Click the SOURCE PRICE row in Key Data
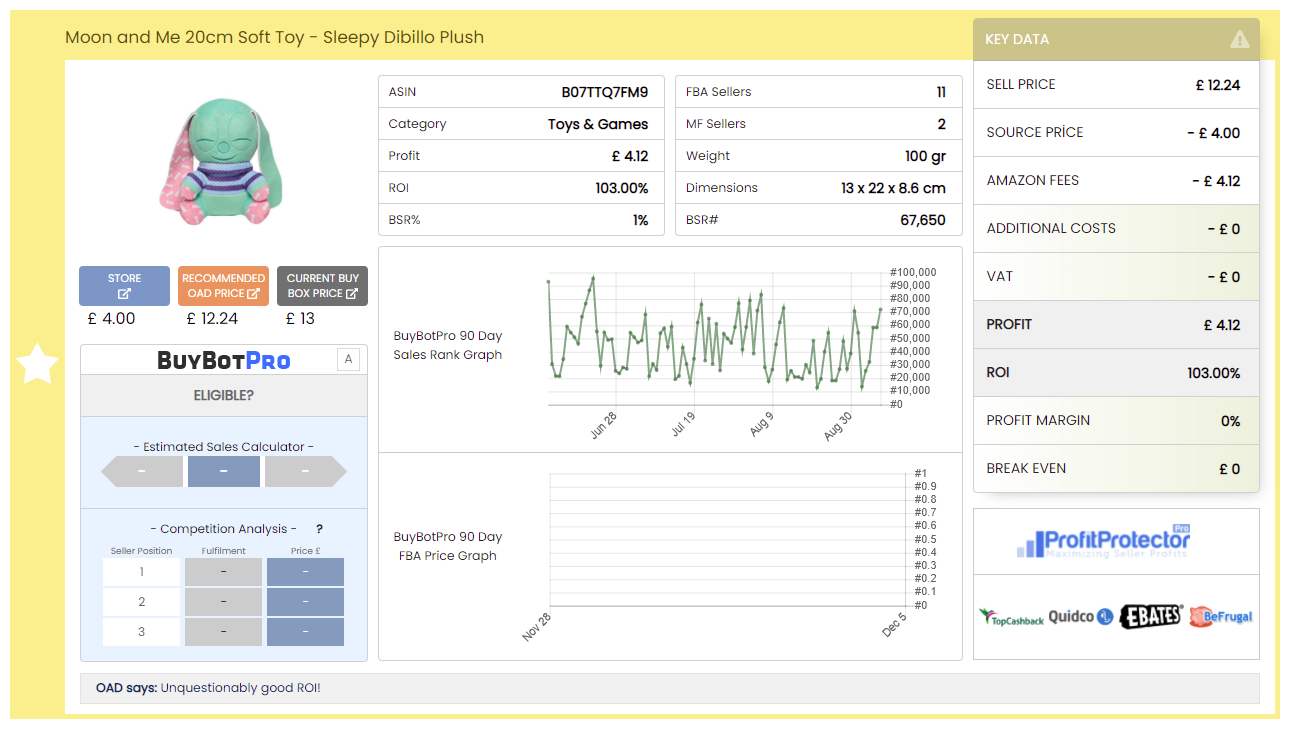The width and height of the screenshot is (1295, 733). [x=1116, y=133]
